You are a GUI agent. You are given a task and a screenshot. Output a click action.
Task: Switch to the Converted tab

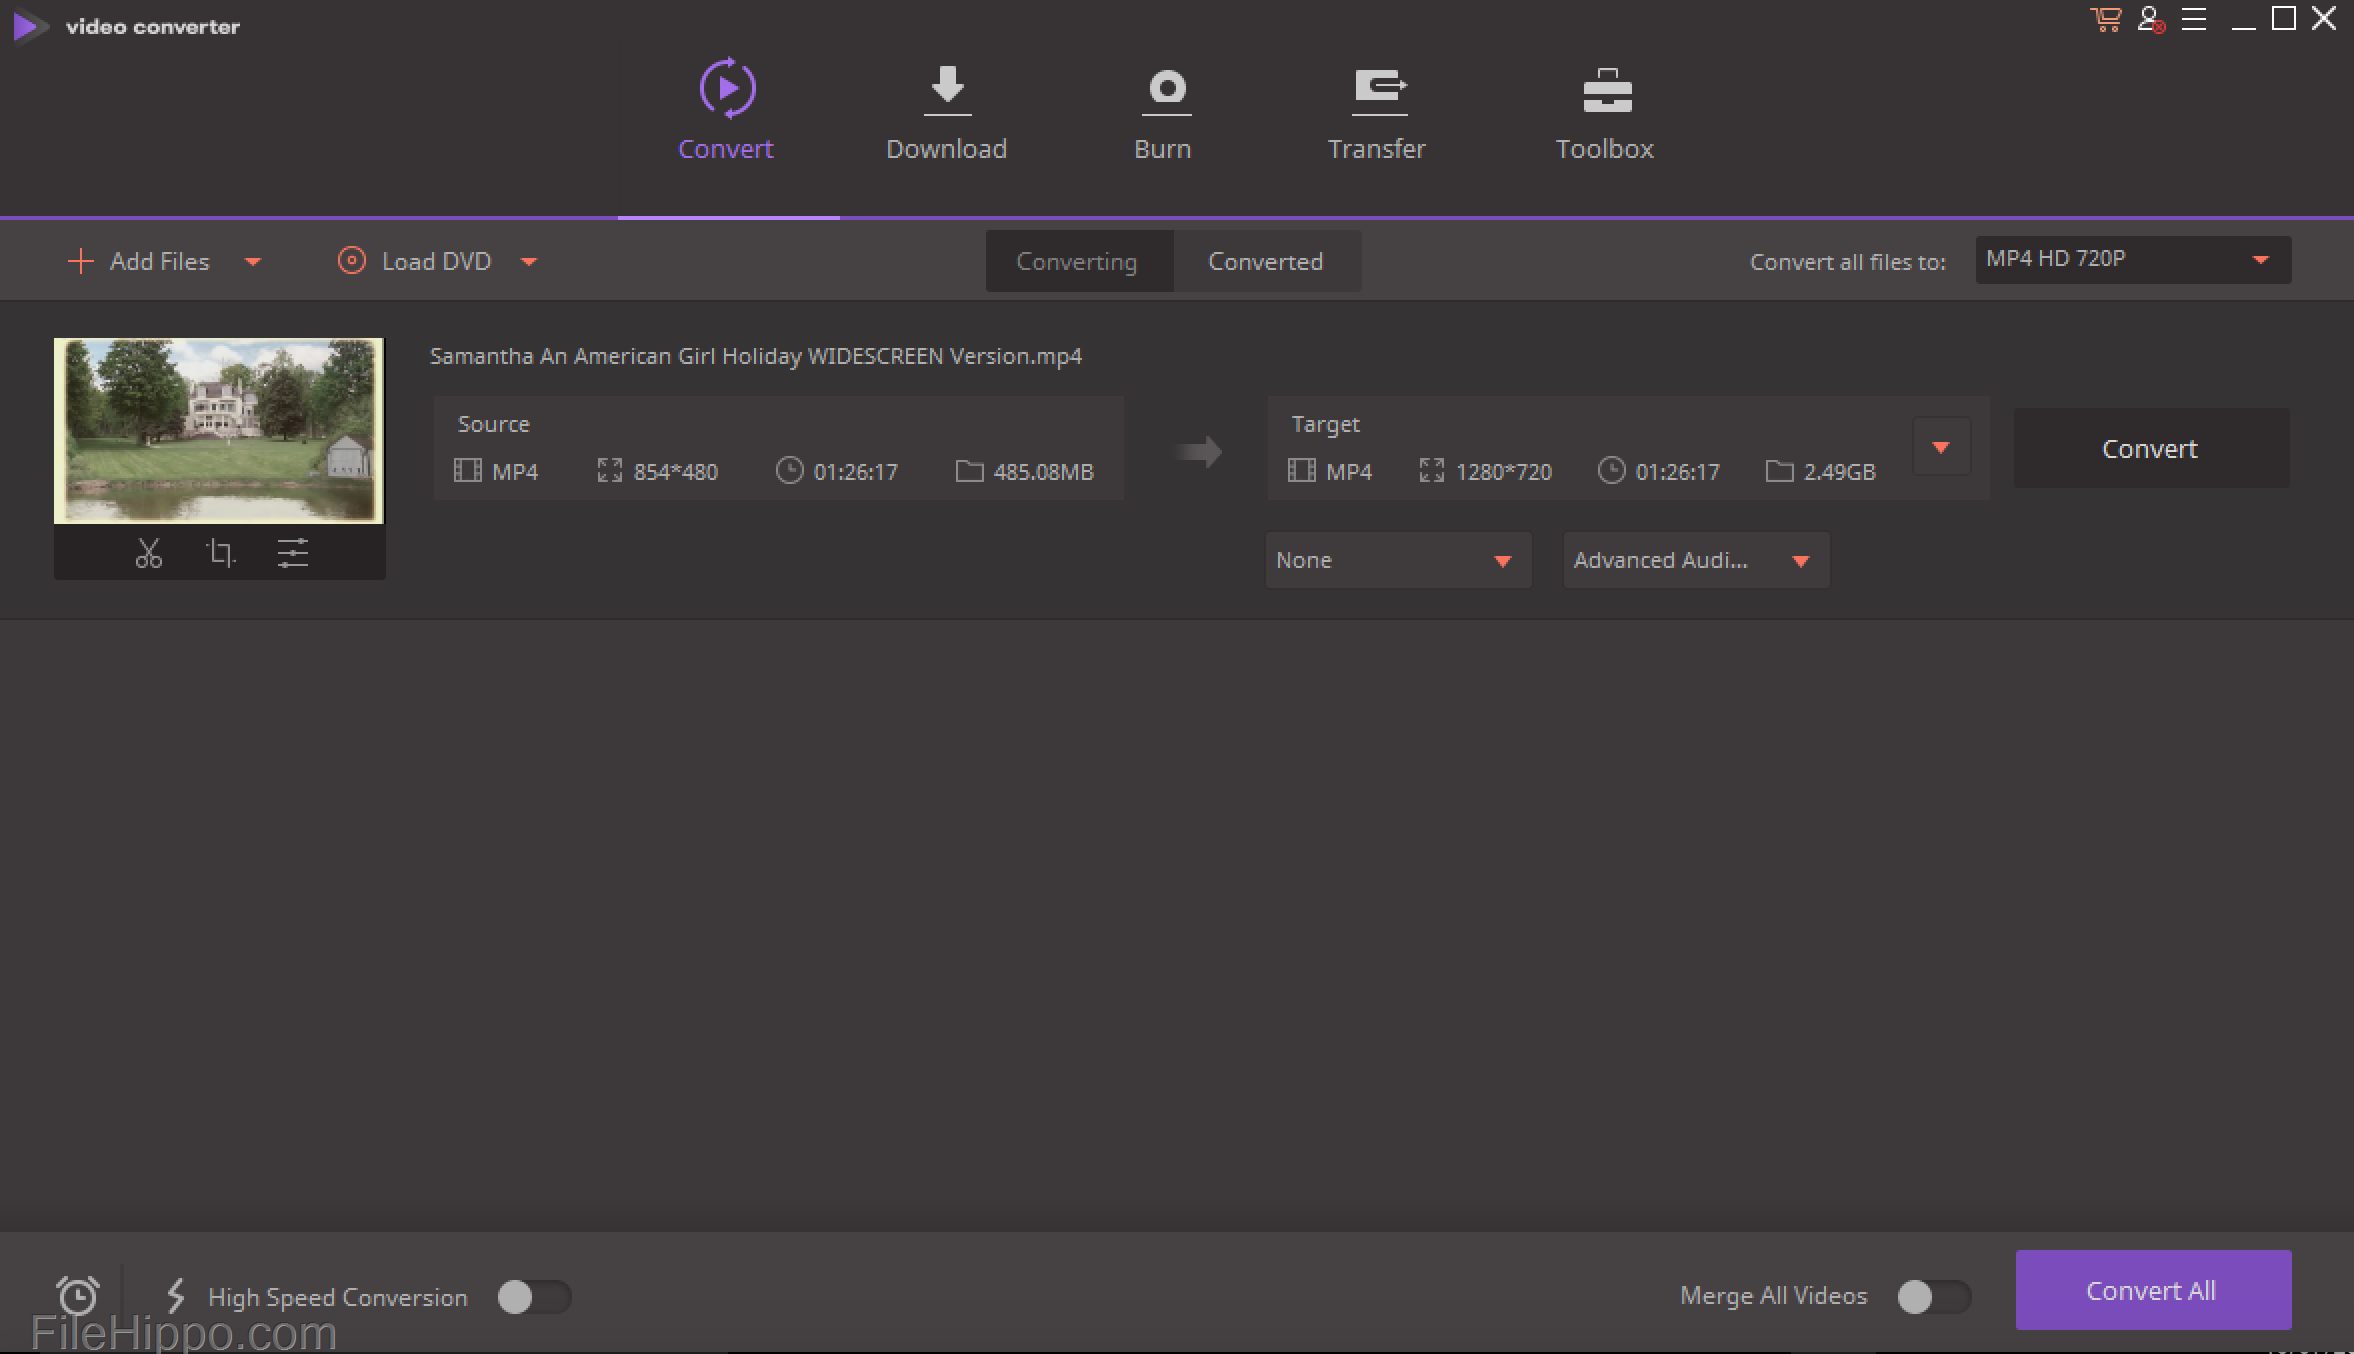pyautogui.click(x=1265, y=261)
